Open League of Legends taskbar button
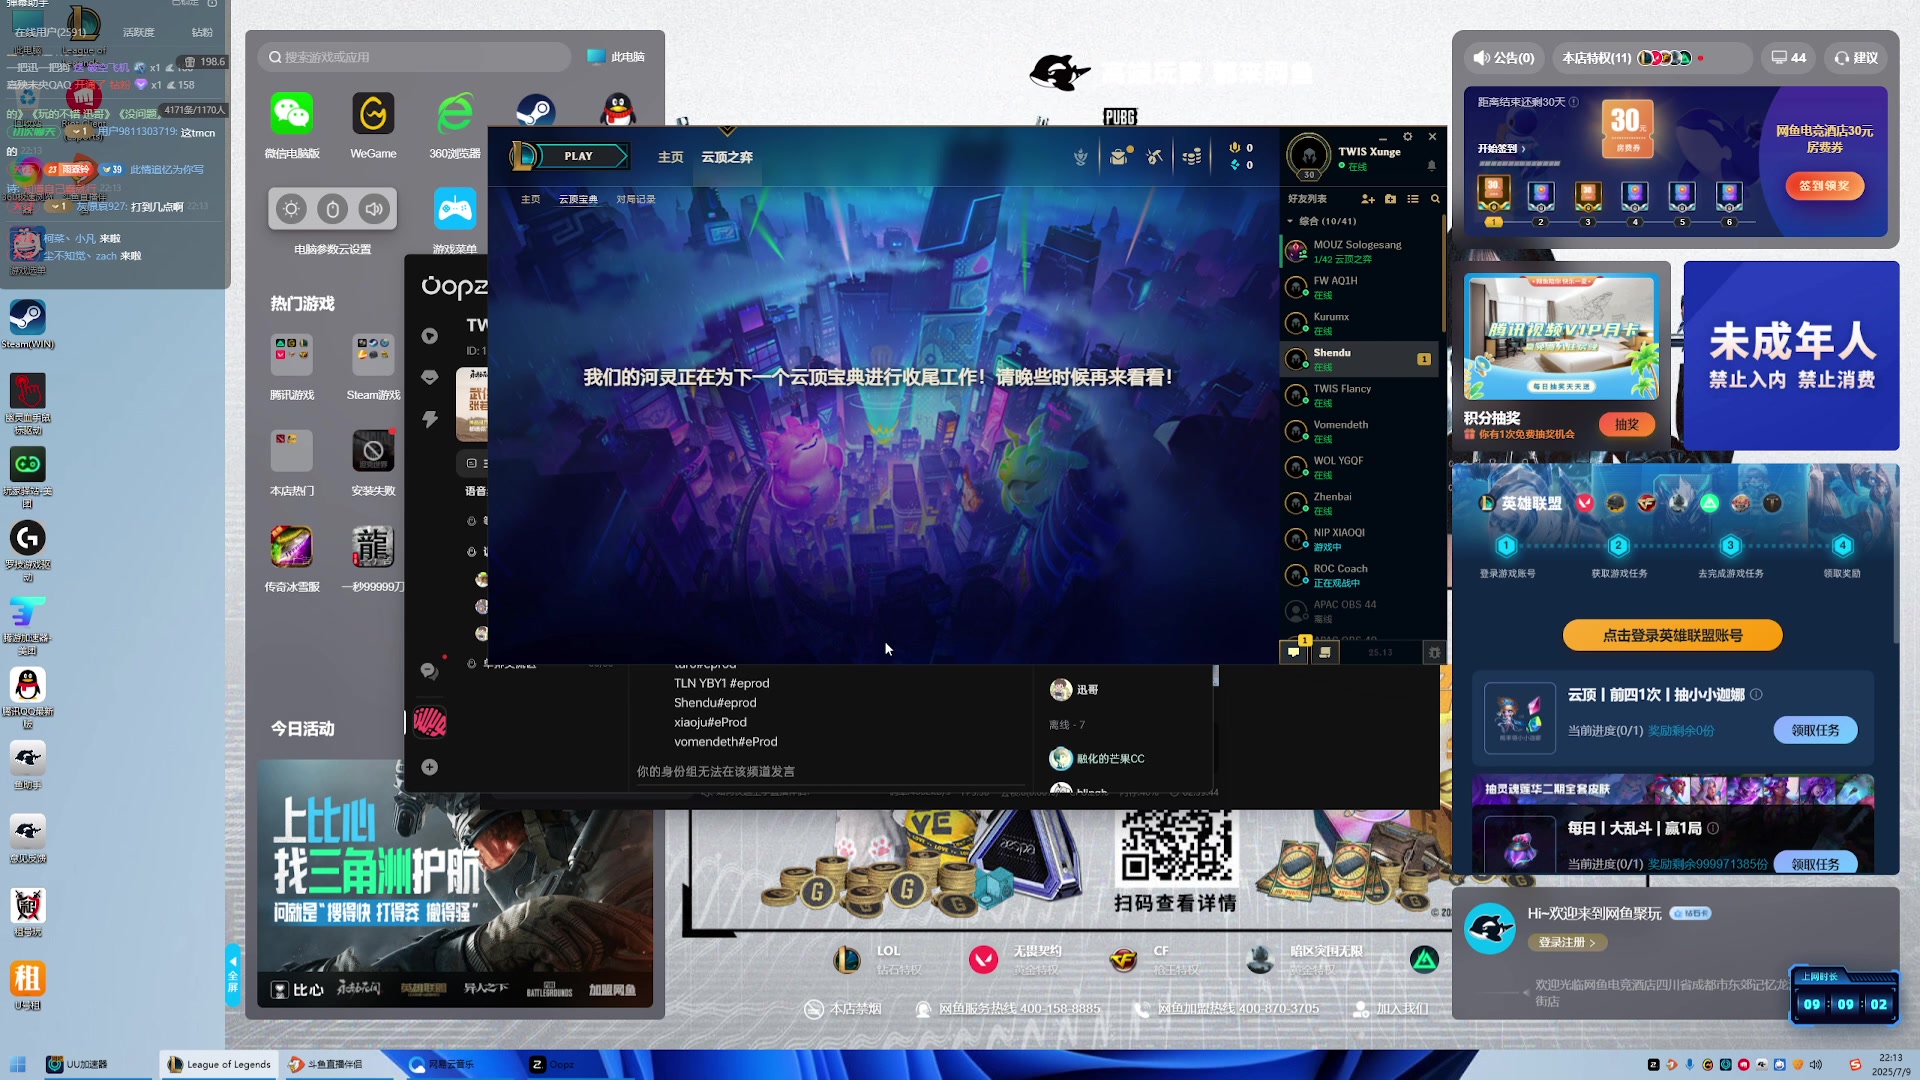This screenshot has height=1080, width=1920. [219, 1064]
